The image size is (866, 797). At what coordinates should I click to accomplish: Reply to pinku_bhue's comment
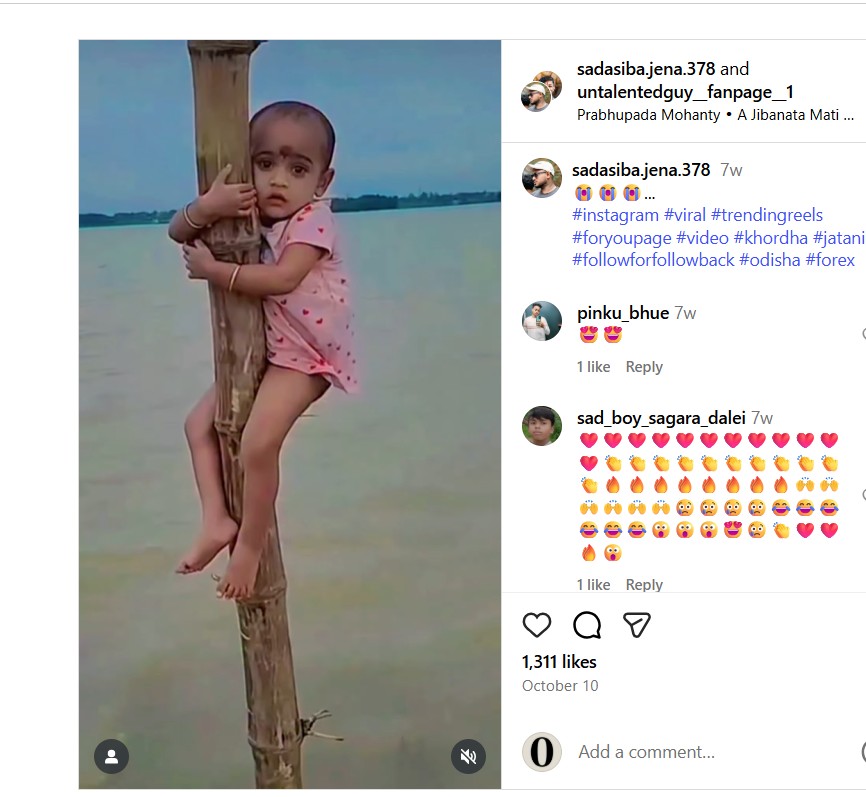pos(644,367)
